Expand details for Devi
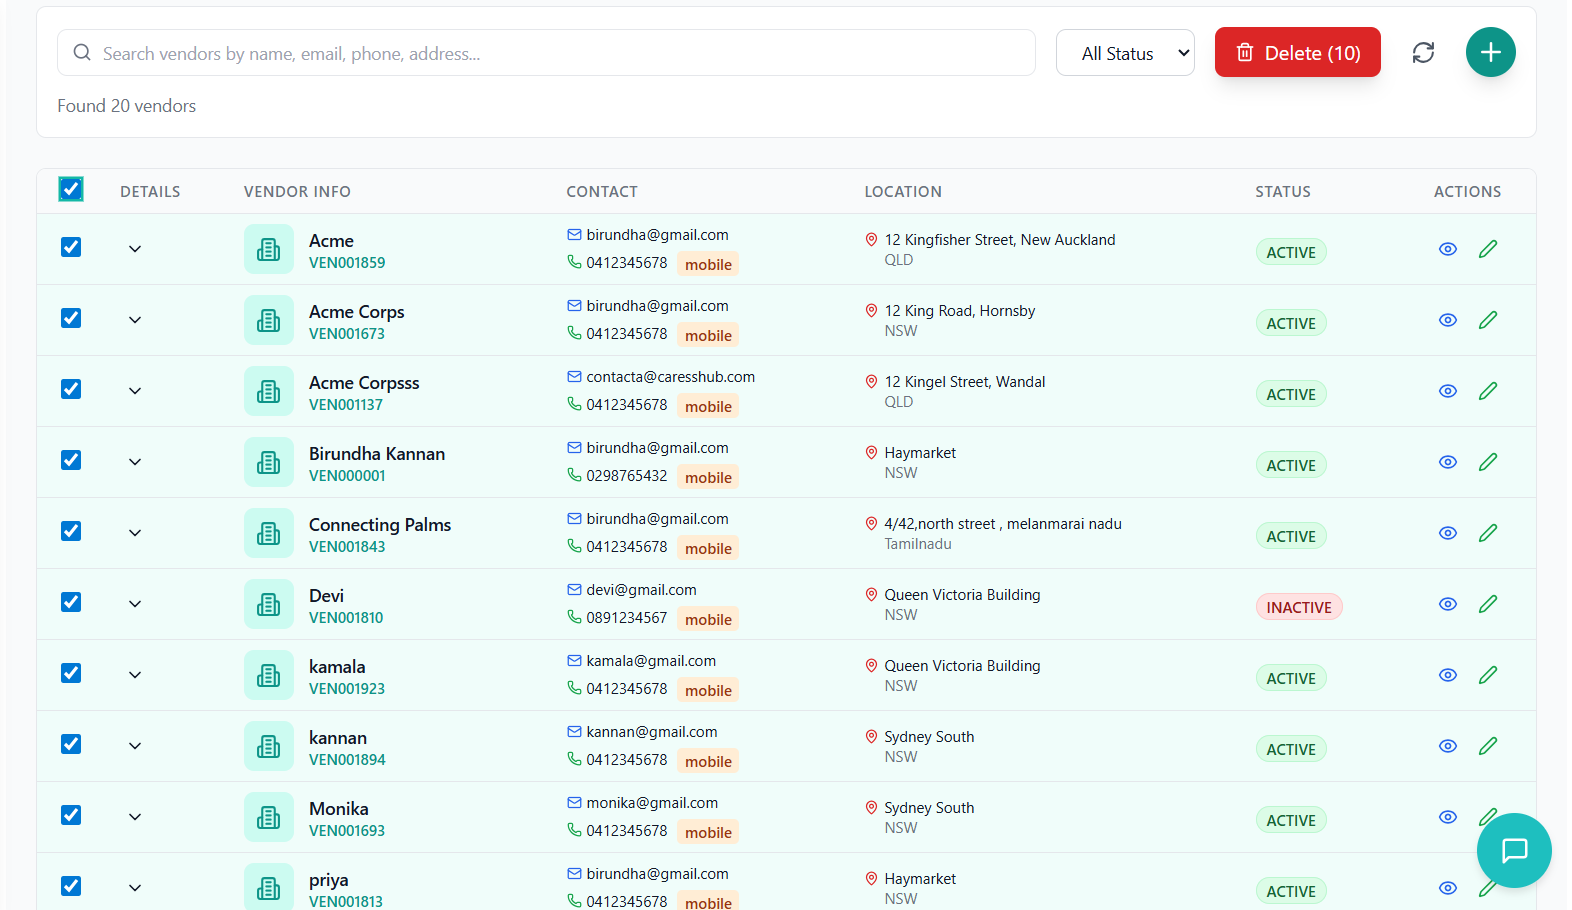Image resolution: width=1572 pixels, height=910 pixels. pos(135,604)
